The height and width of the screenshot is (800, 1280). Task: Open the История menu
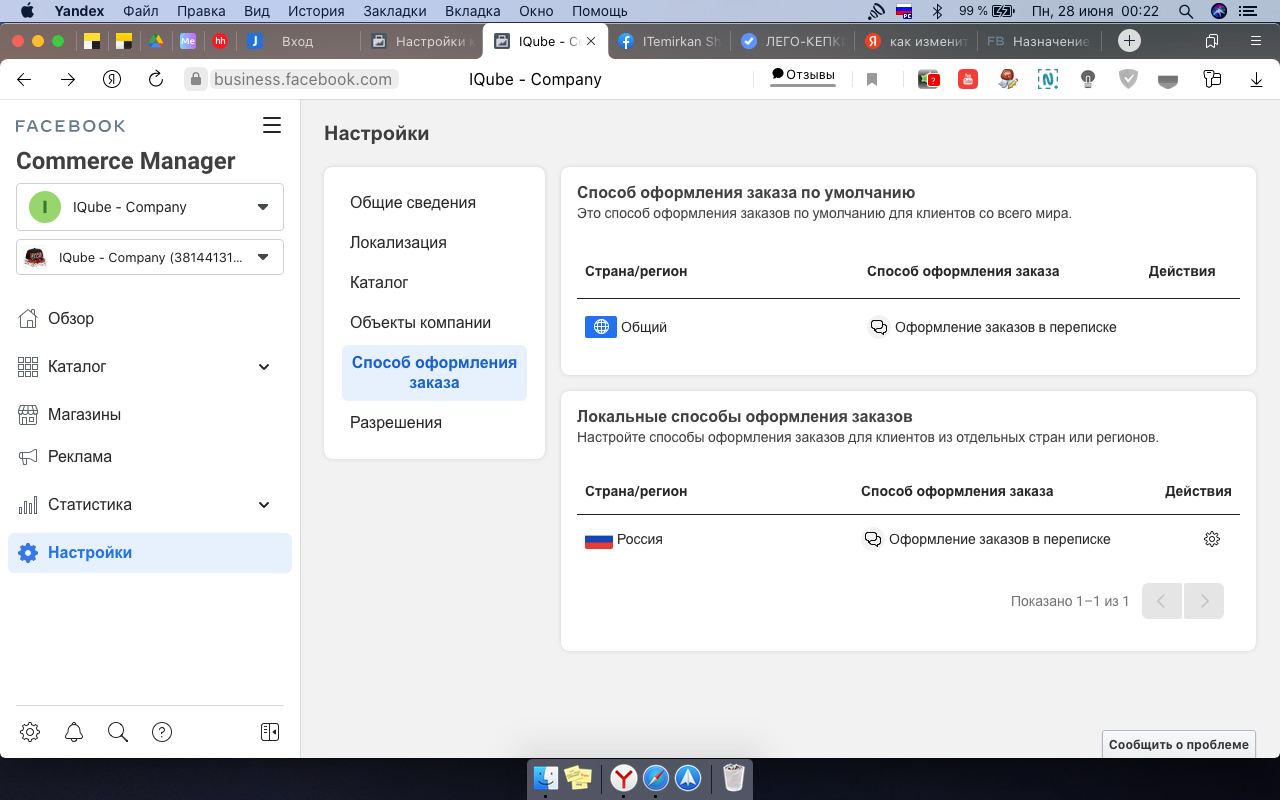[x=316, y=11]
